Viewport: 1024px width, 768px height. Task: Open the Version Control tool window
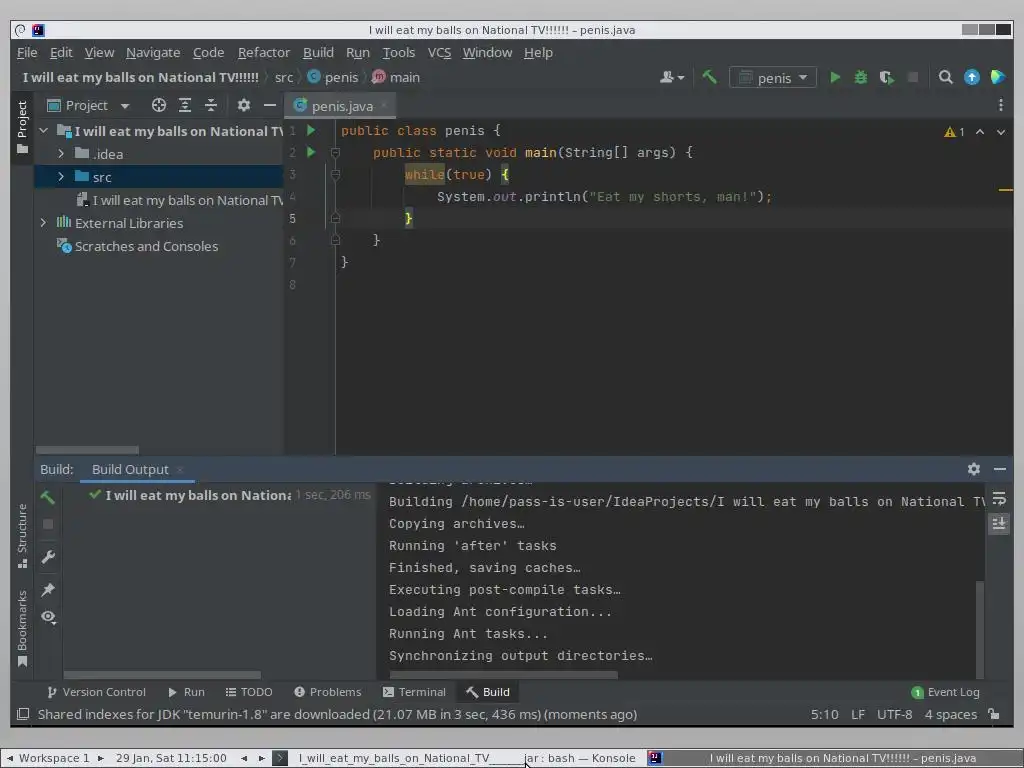pos(97,692)
